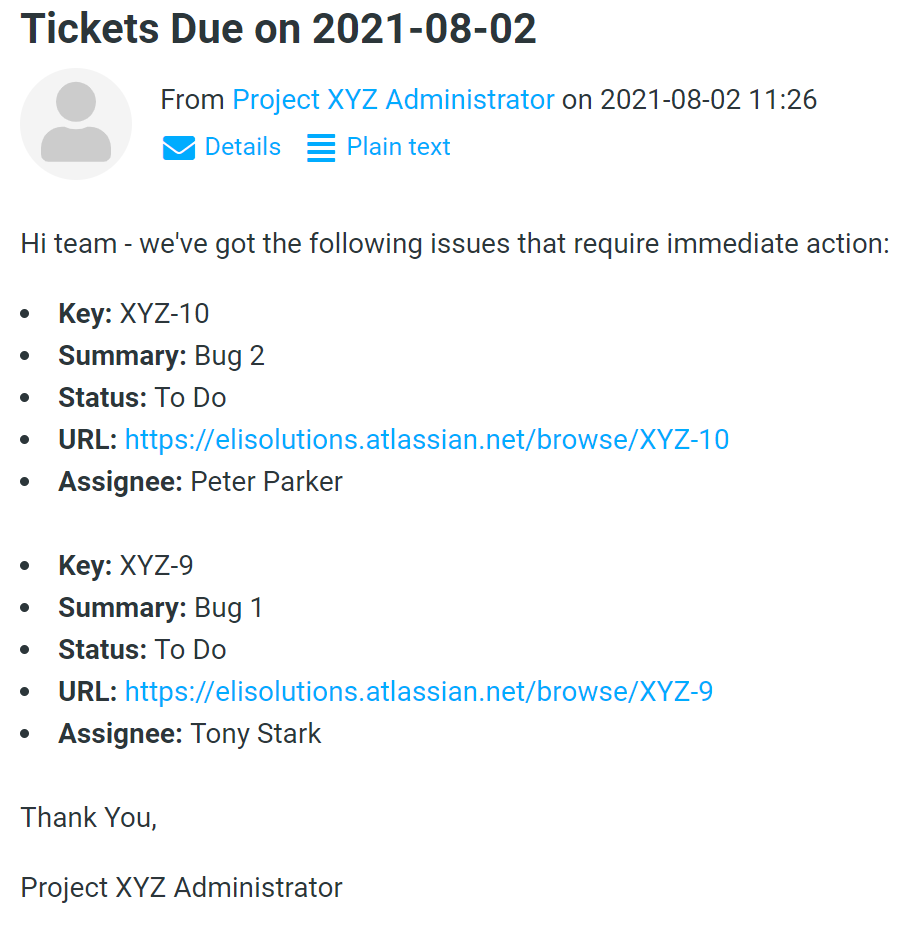Click the Assignee Peter Parker line
911x931 pixels.
(200, 482)
